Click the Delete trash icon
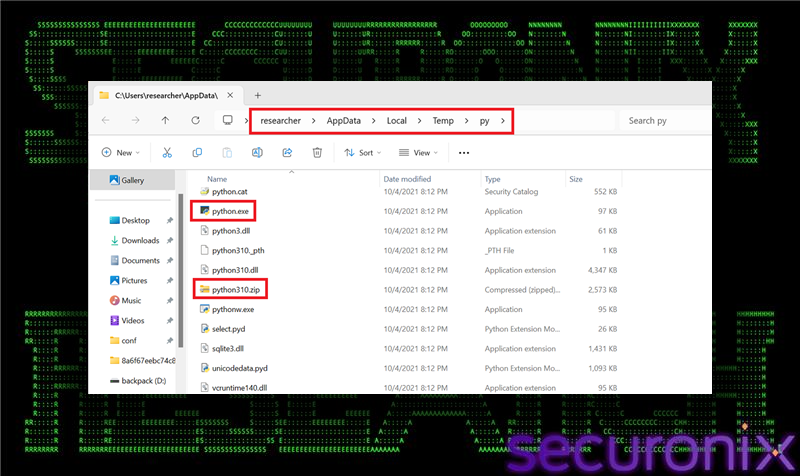This screenshot has height=476, width=800. (x=317, y=153)
